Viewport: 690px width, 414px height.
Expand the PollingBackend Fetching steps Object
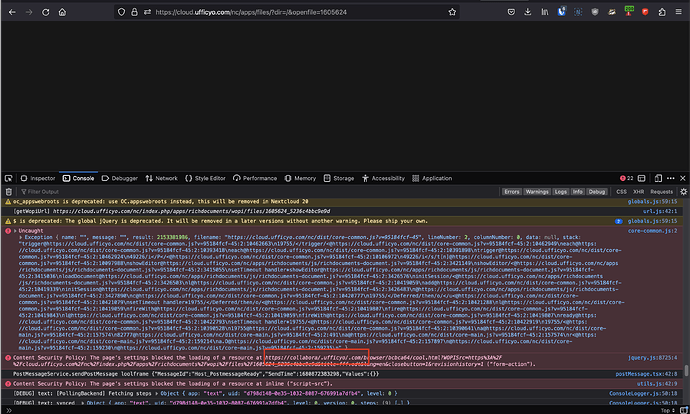pos(158,393)
